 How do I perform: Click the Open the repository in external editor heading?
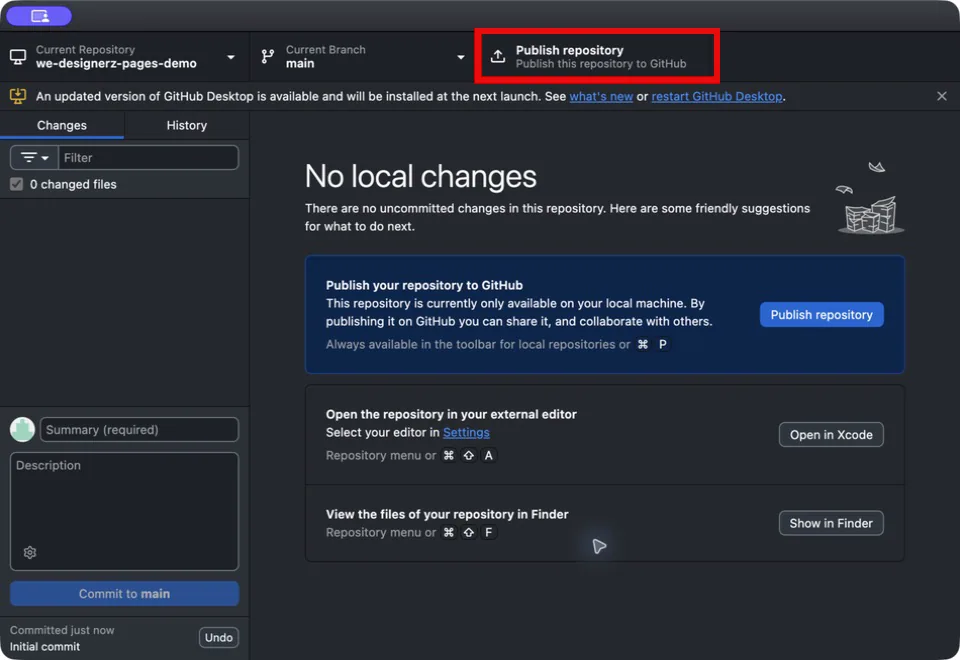pos(451,414)
